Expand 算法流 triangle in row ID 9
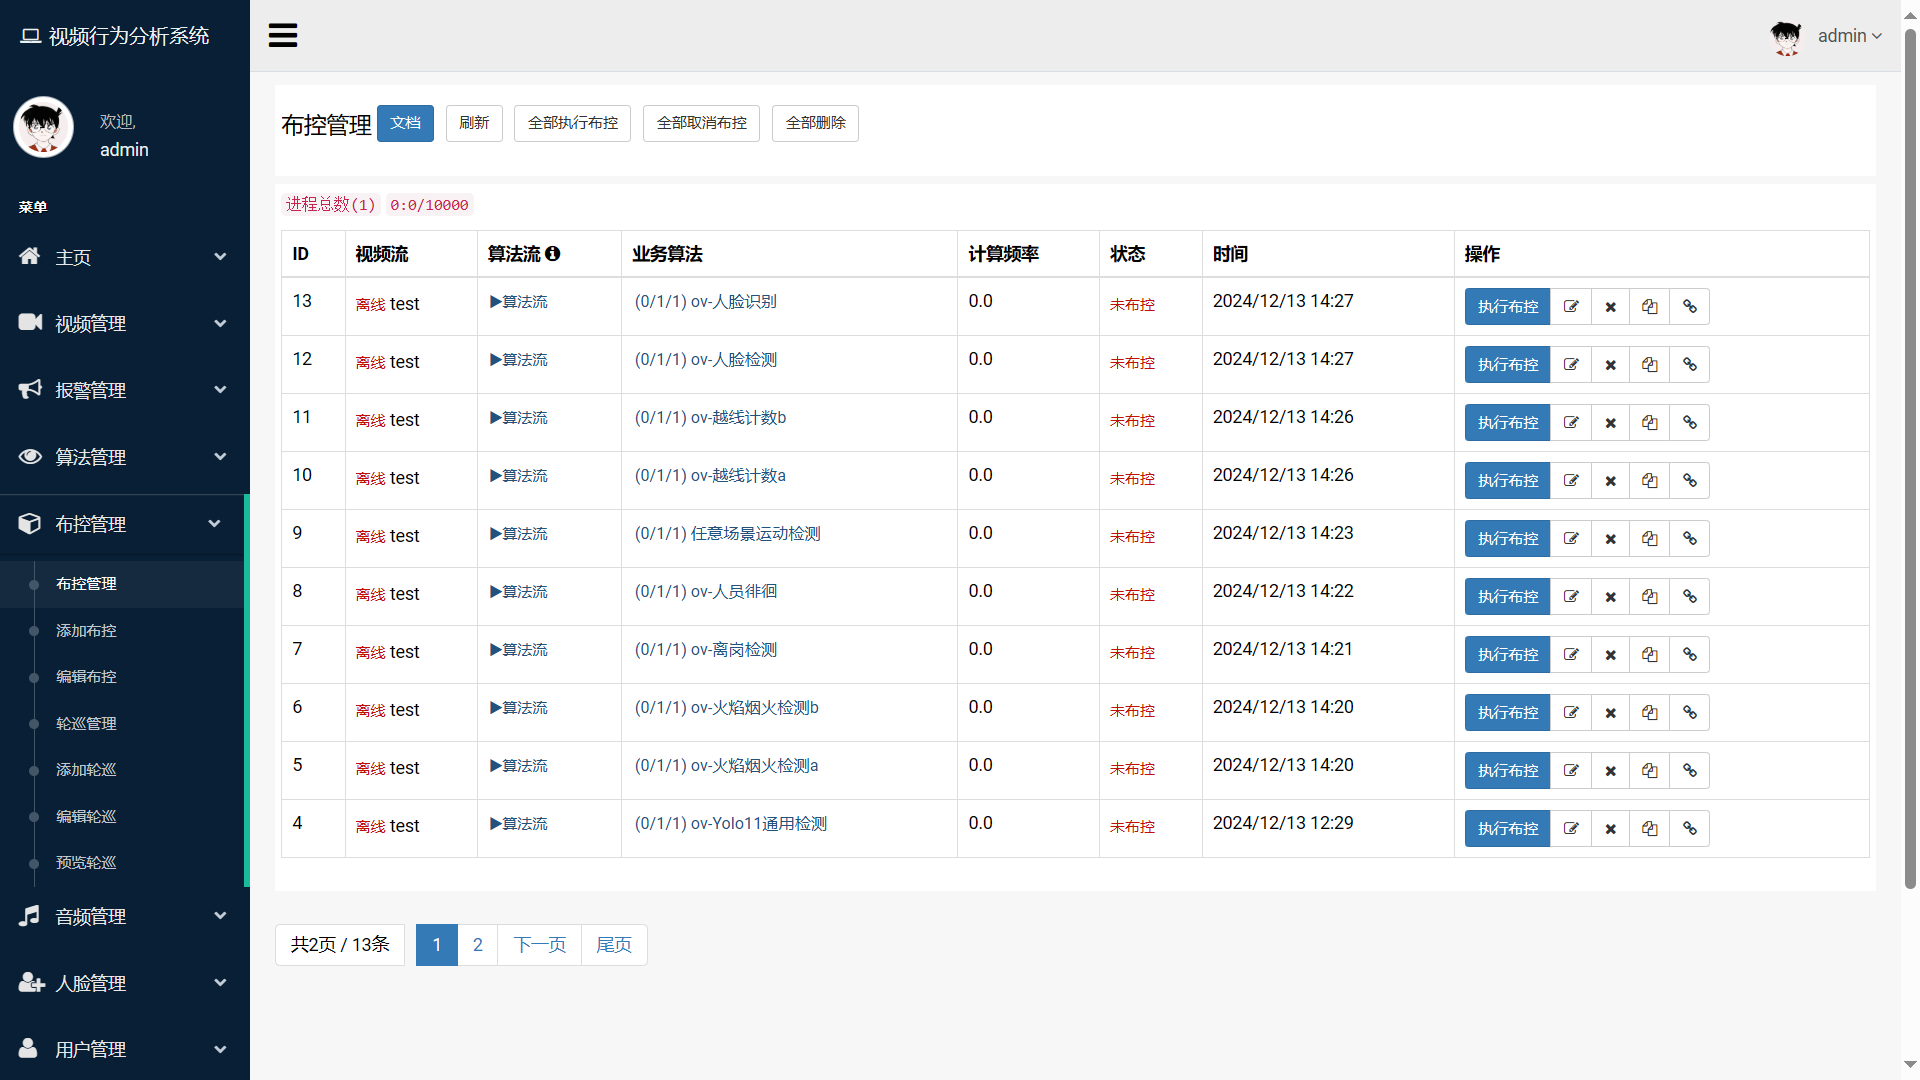This screenshot has width=1920, height=1080. tap(496, 534)
